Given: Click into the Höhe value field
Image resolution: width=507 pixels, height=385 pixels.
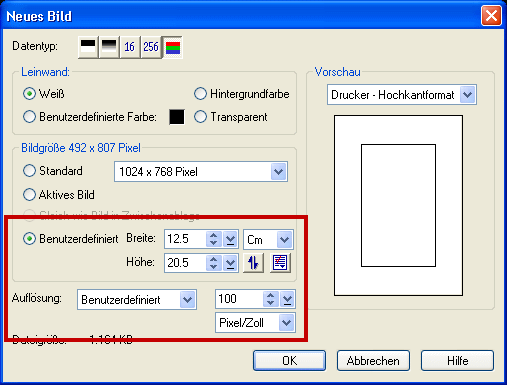Looking at the screenshot, I should click(x=185, y=263).
